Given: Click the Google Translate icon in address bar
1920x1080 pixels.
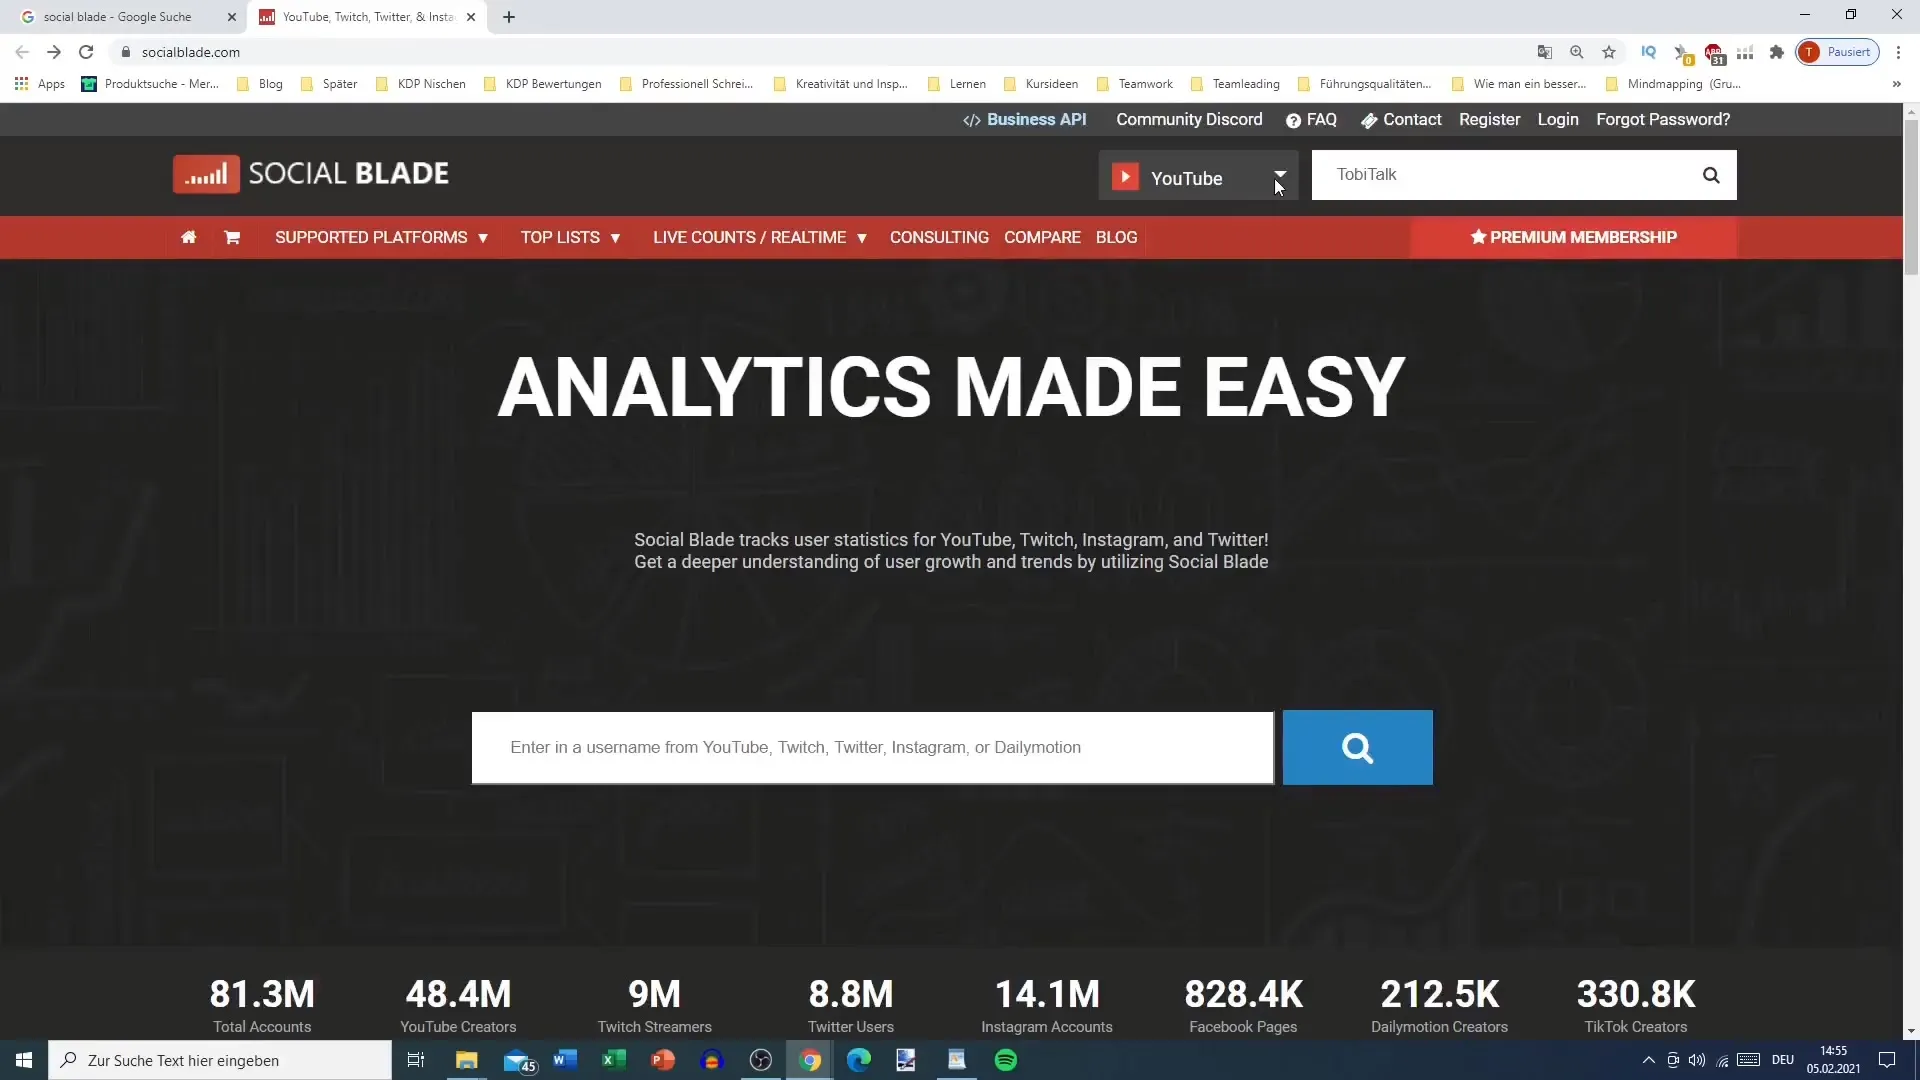Looking at the screenshot, I should (x=1545, y=52).
